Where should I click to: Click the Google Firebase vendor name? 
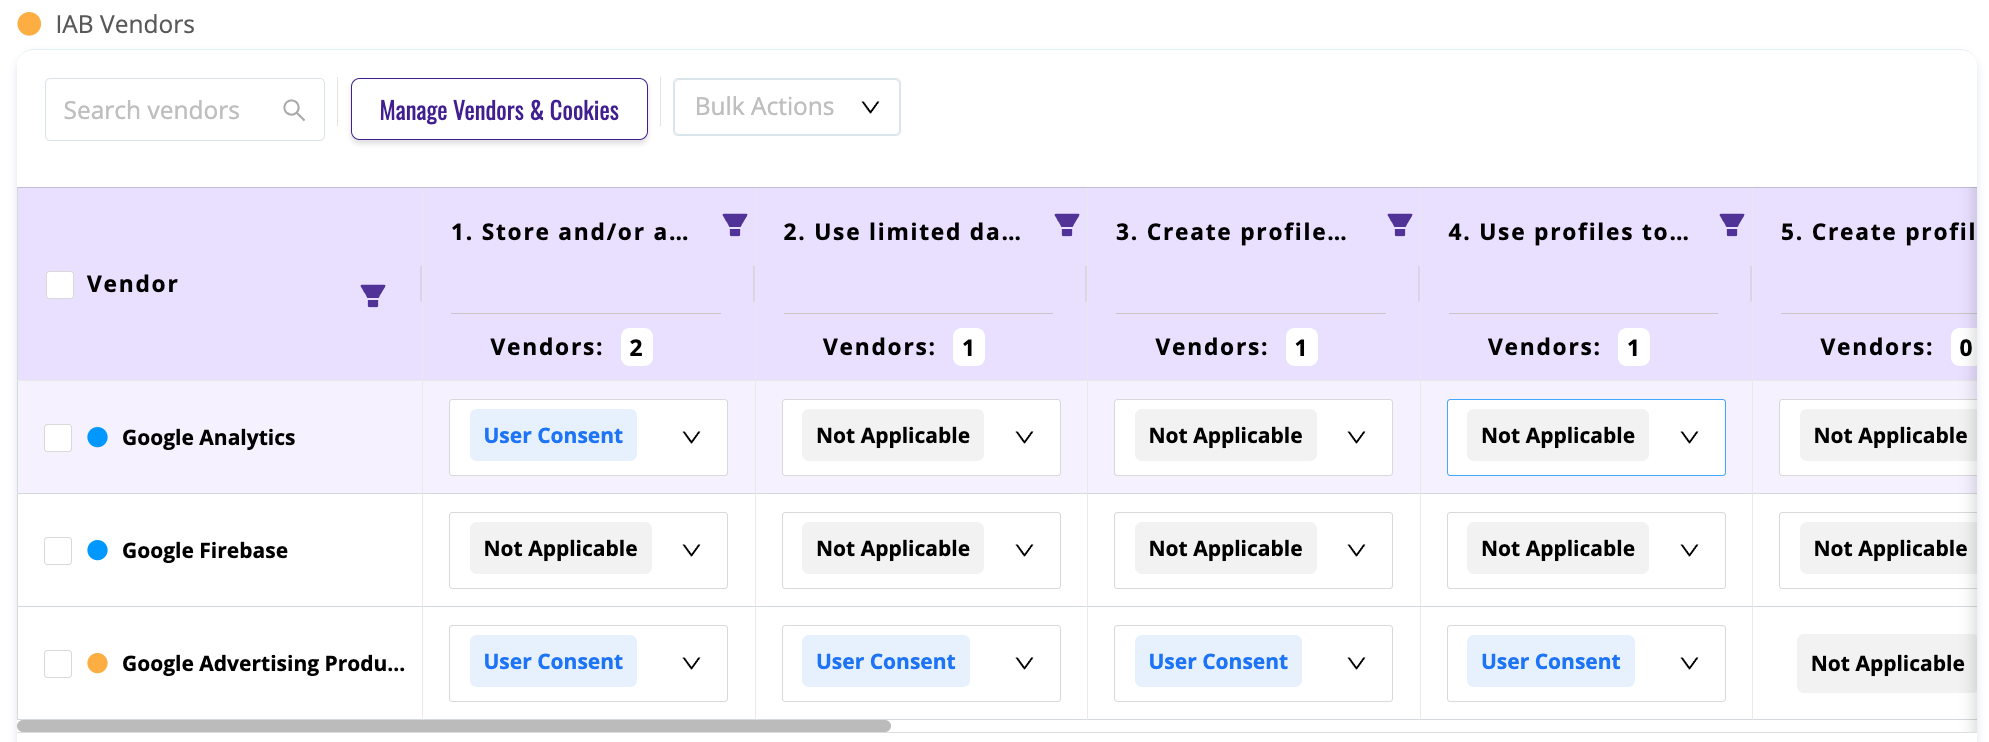(x=205, y=551)
